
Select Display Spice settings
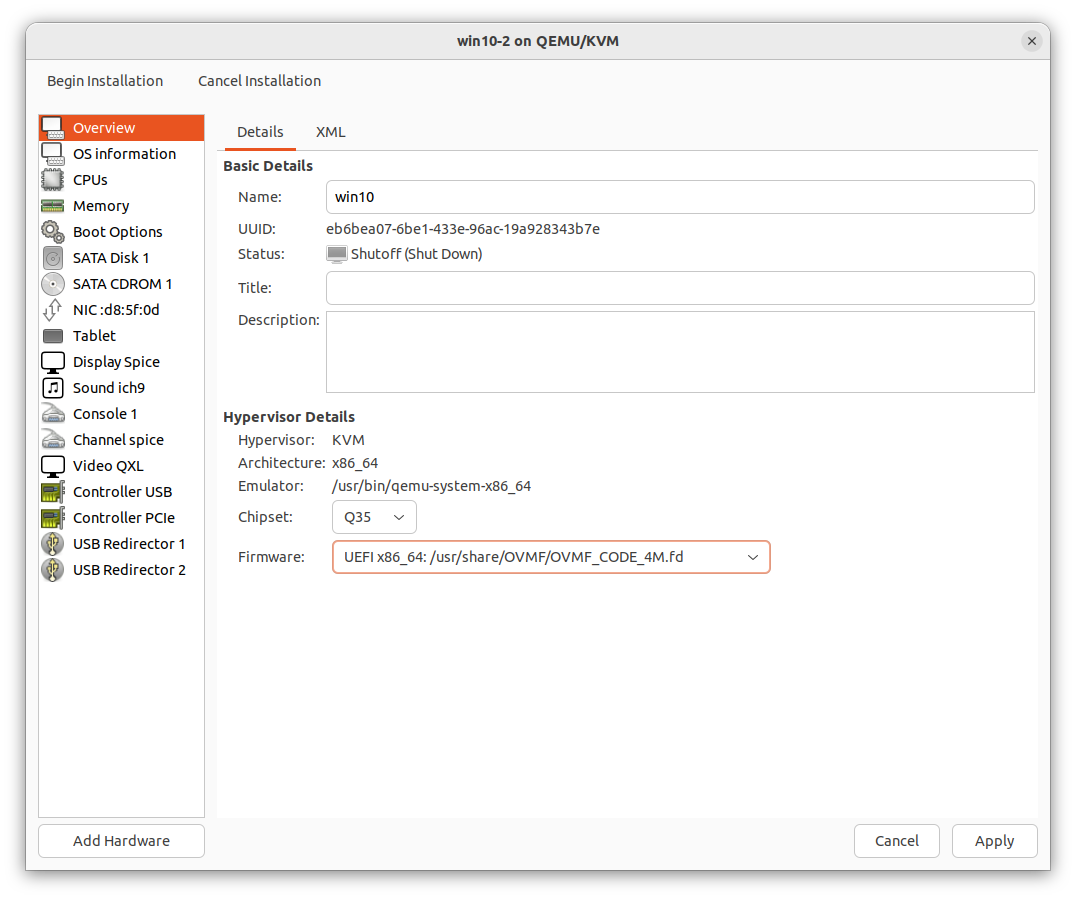pos(116,361)
